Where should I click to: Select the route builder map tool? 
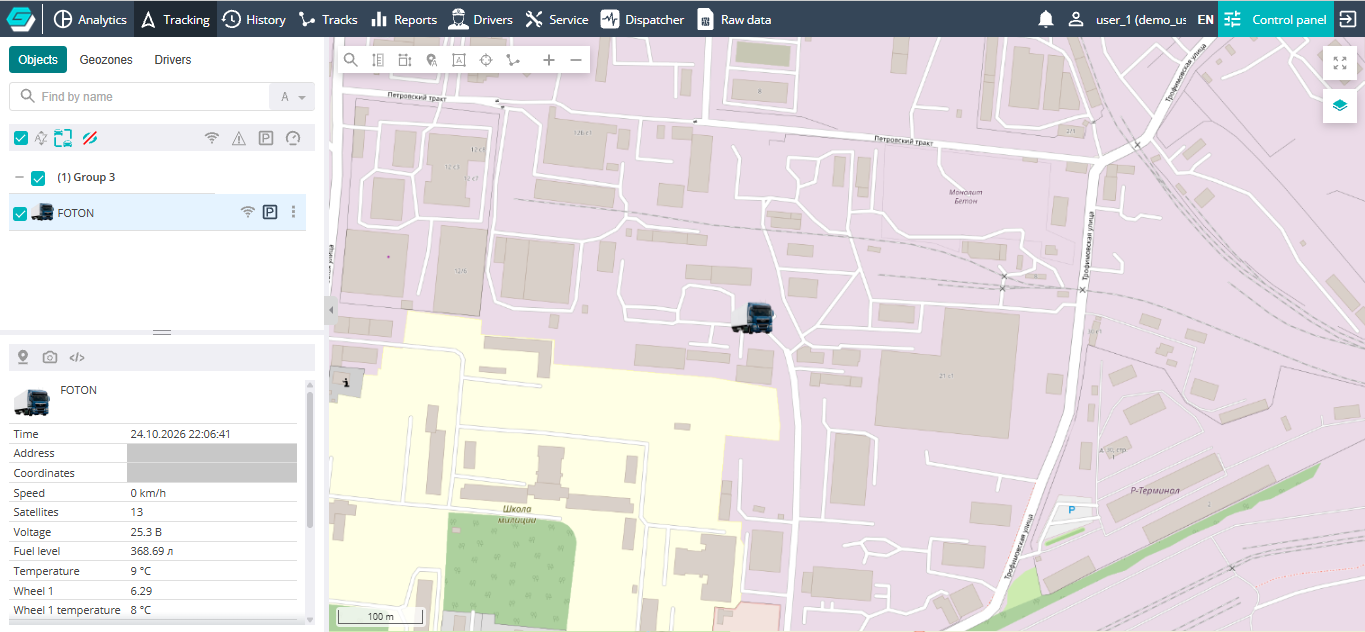513,60
